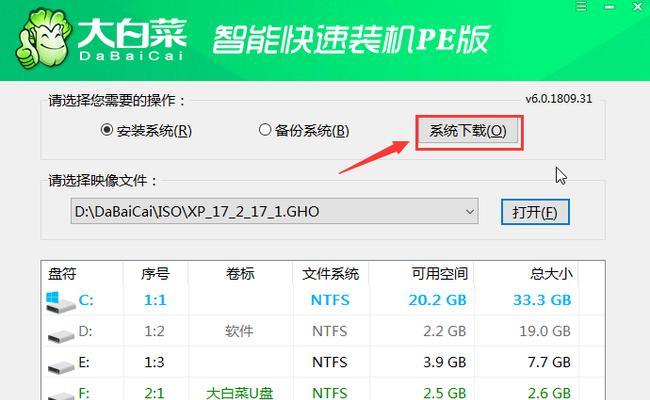Screen dimensions: 650x400
Task: Click the XP_17_2_17_1.GHO path field
Action: (x=274, y=211)
